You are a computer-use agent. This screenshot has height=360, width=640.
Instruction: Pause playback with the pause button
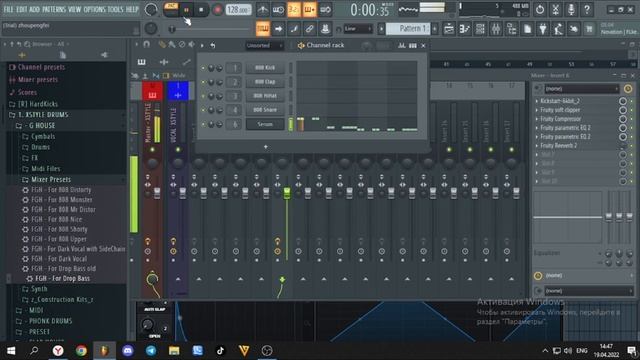186,9
